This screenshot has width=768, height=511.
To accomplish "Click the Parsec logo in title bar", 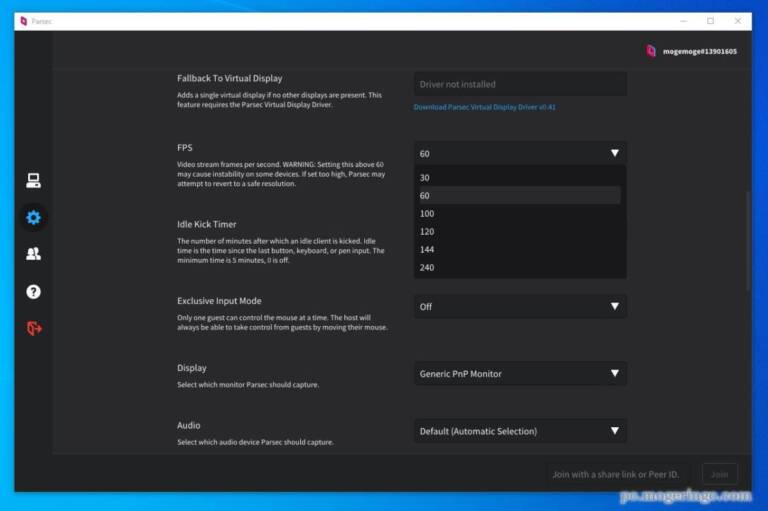I will point(24,20).
